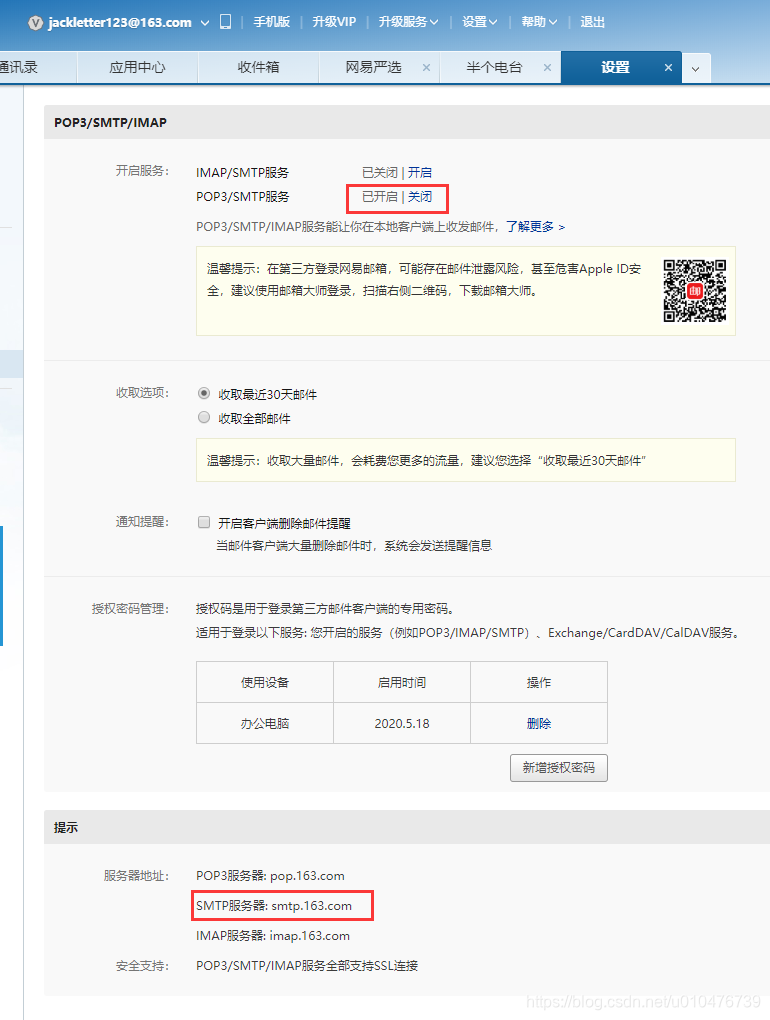Click the SMTP服务器: smtp.163.com text

[274, 906]
